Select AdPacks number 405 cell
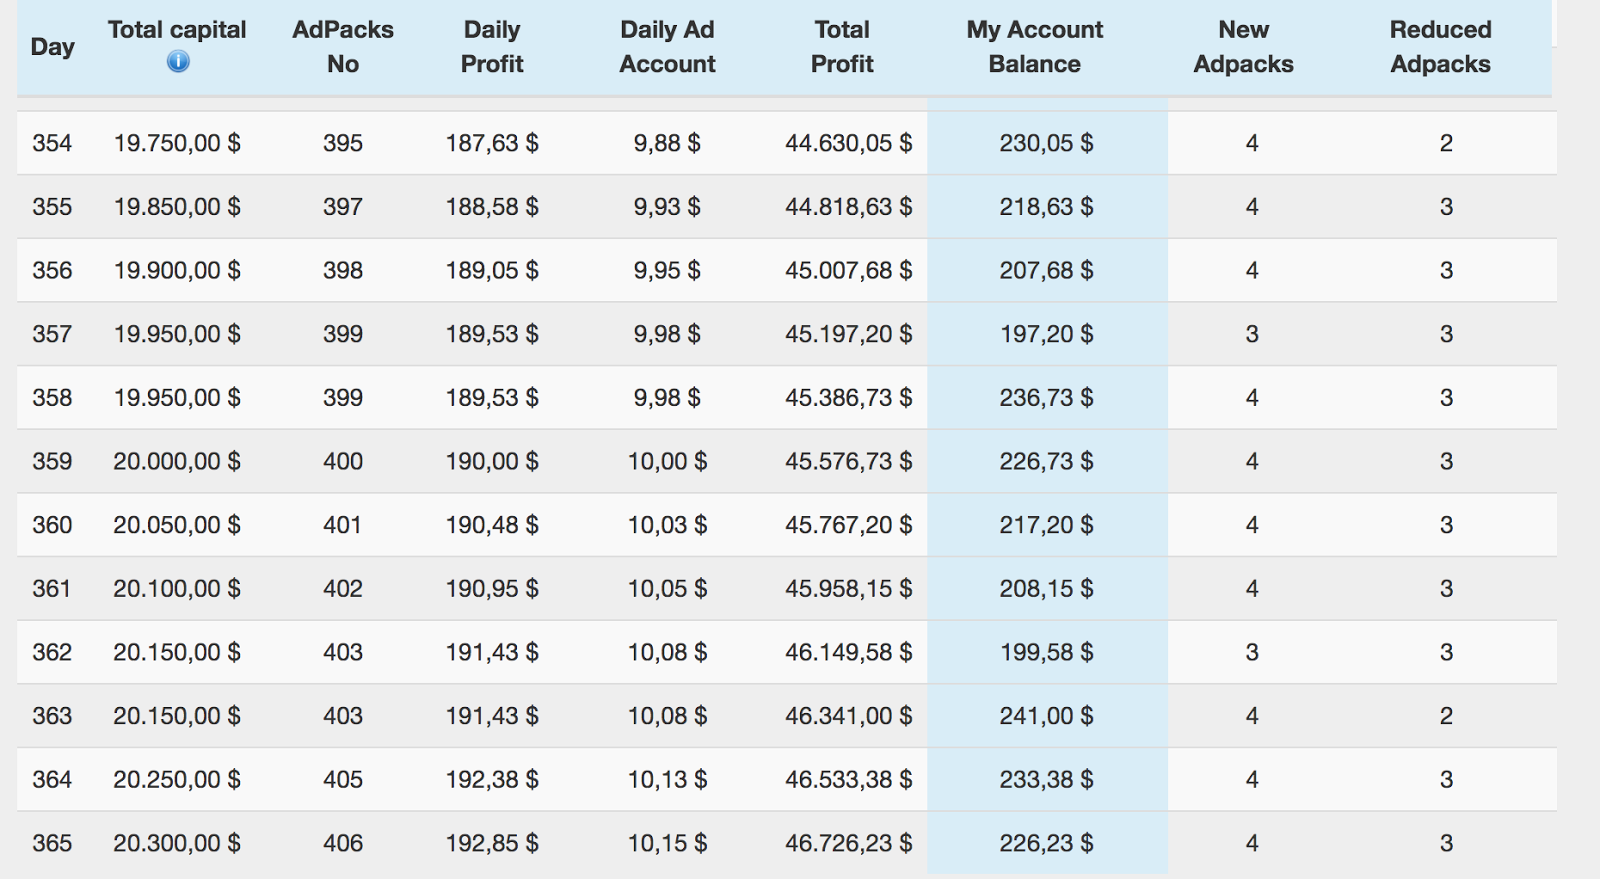The width and height of the screenshot is (1600, 879). tap(343, 780)
